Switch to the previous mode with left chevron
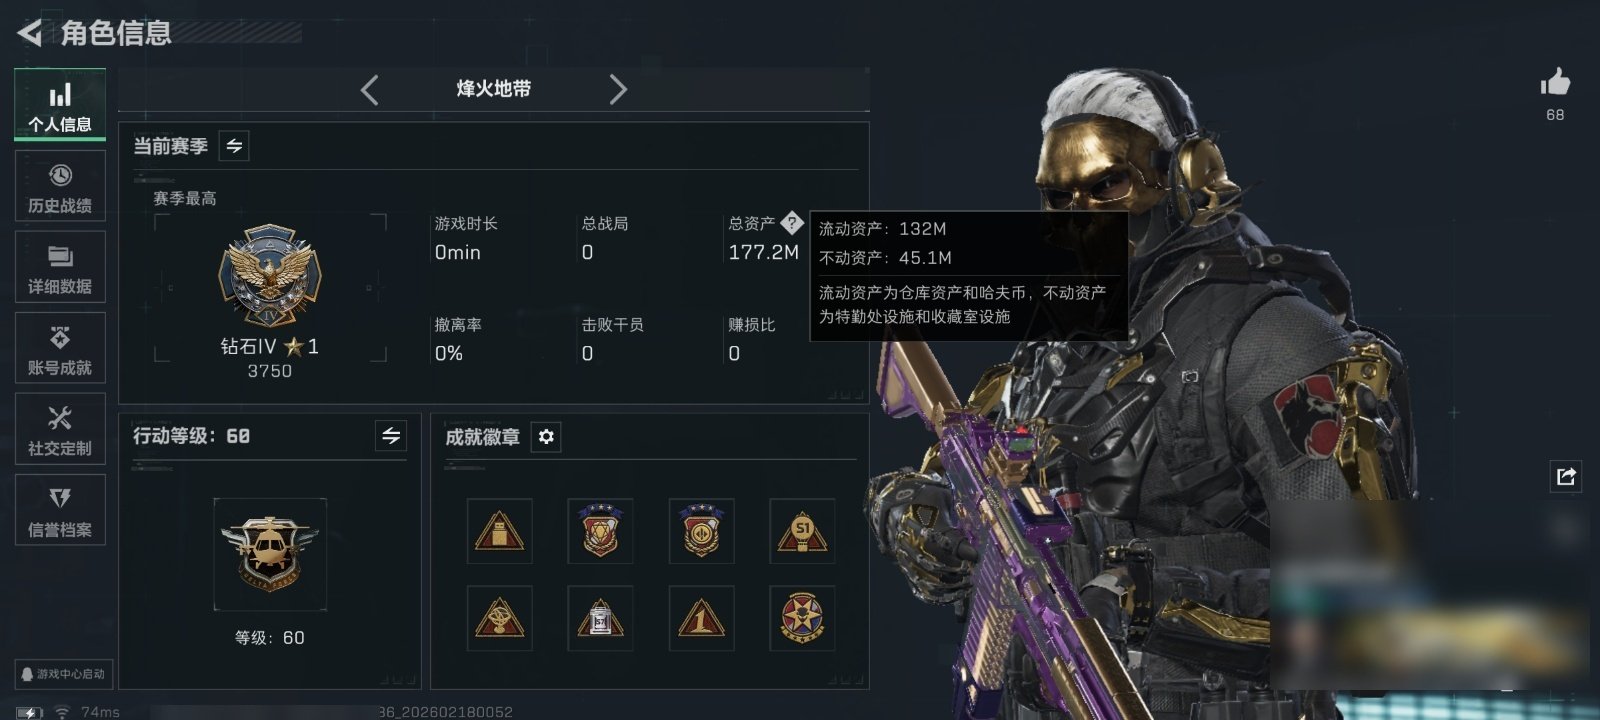The image size is (1600, 720). point(369,90)
